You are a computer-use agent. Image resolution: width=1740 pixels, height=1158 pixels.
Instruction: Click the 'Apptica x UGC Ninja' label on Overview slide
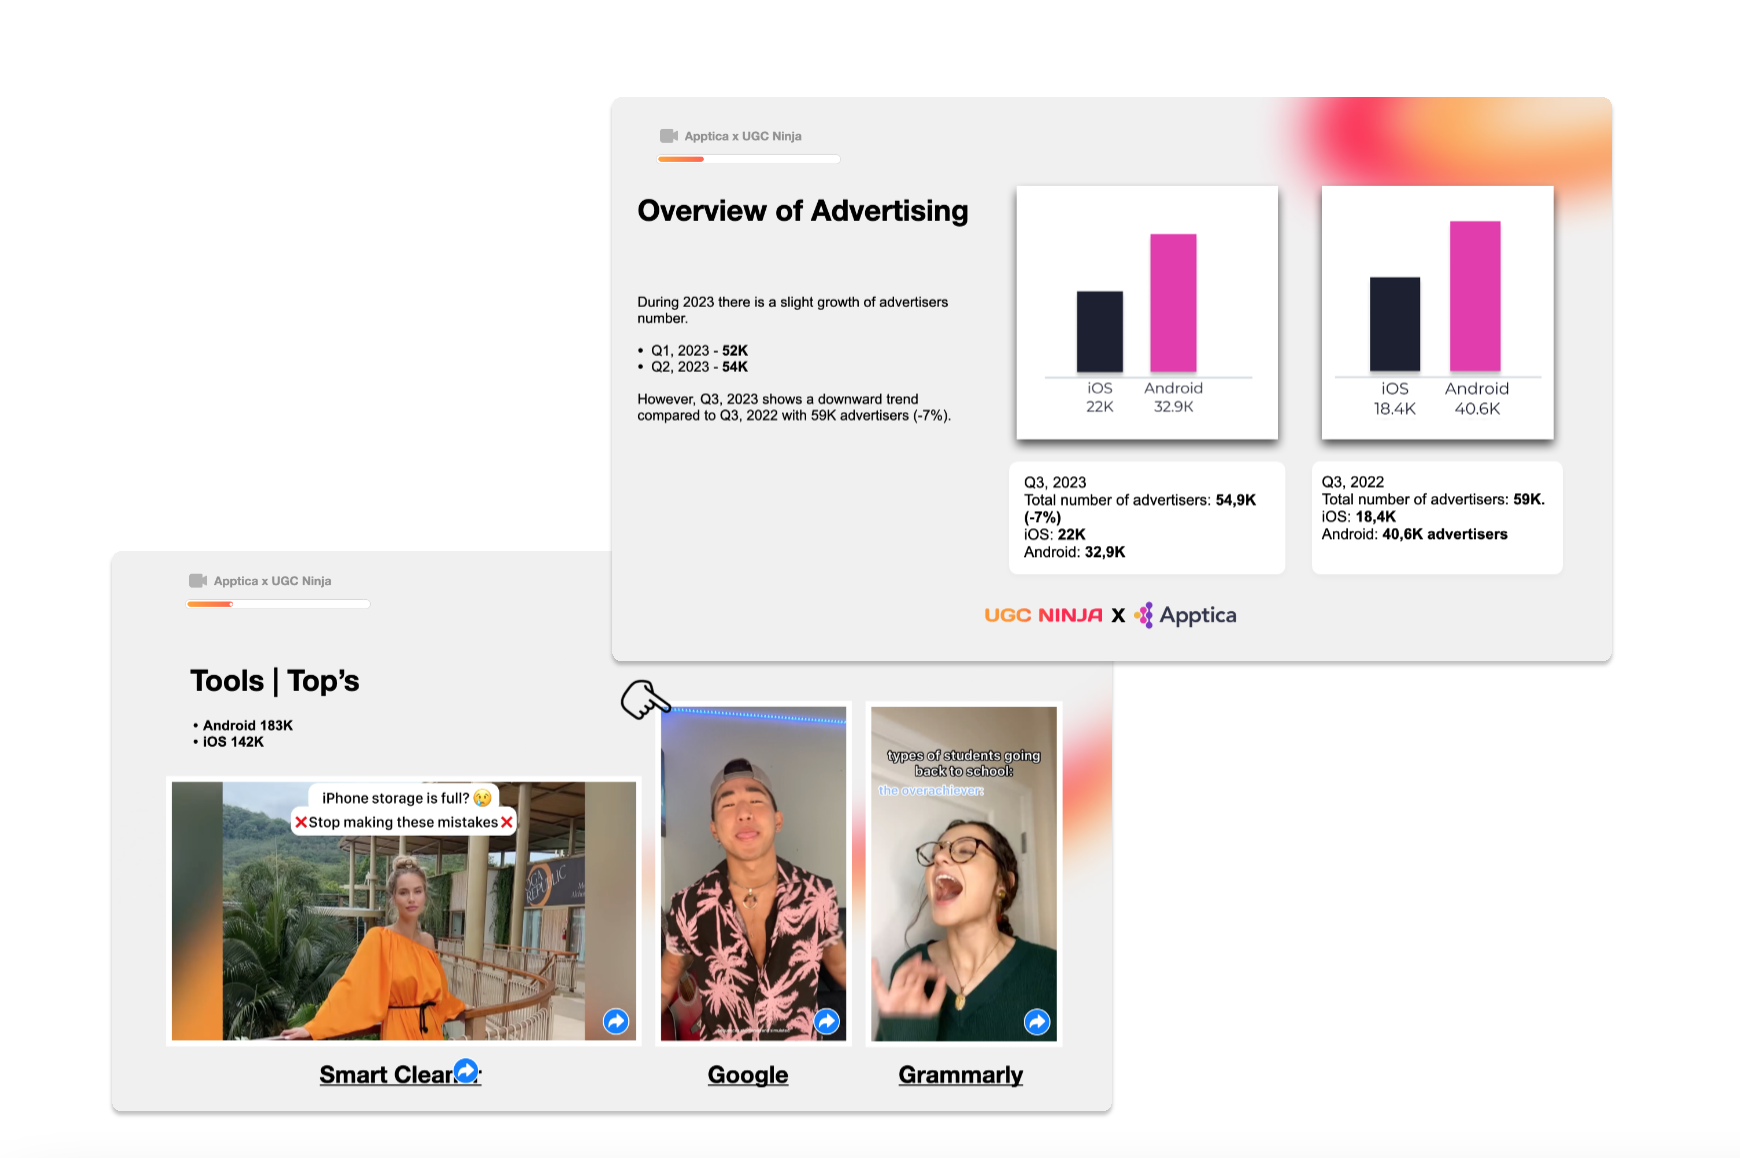pos(743,136)
